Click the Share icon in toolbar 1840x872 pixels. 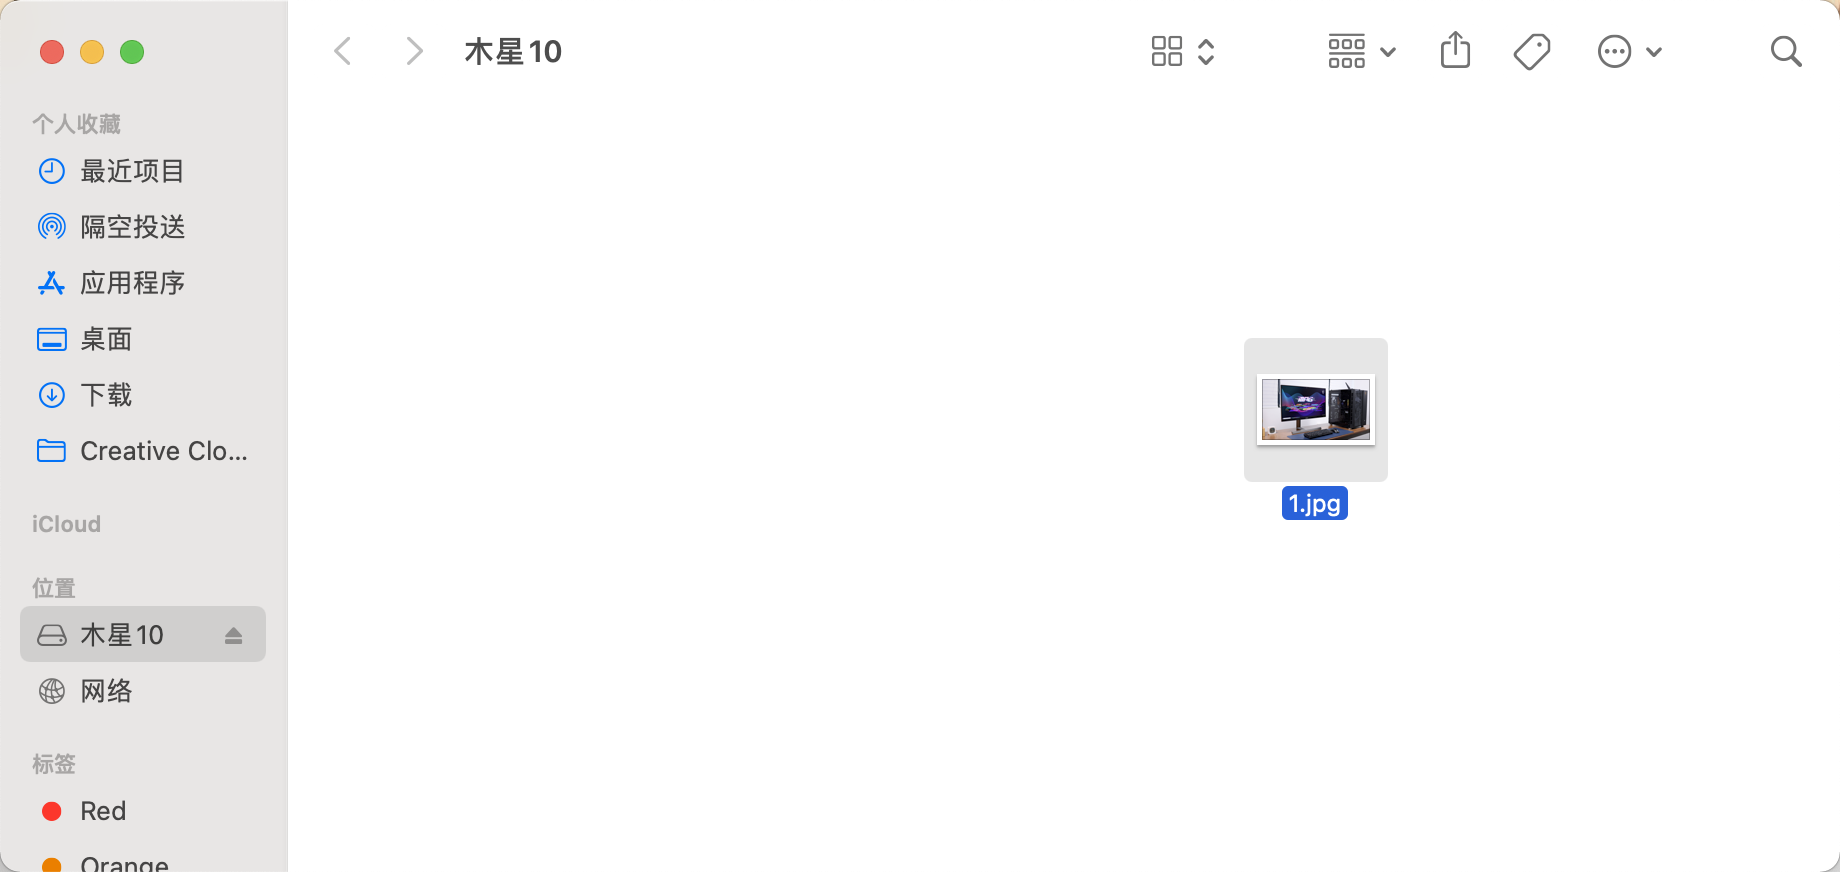pyautogui.click(x=1455, y=50)
